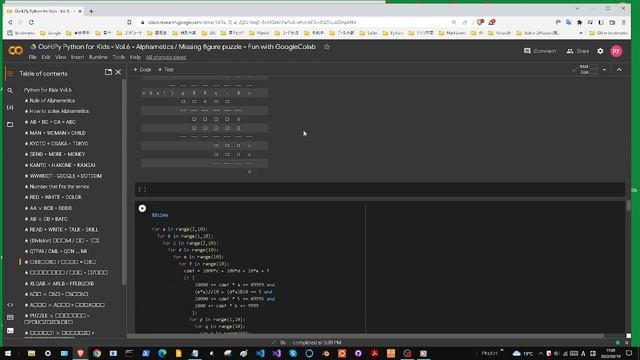Open the RAM/Disk resource indicator

pyautogui.click(x=586, y=70)
